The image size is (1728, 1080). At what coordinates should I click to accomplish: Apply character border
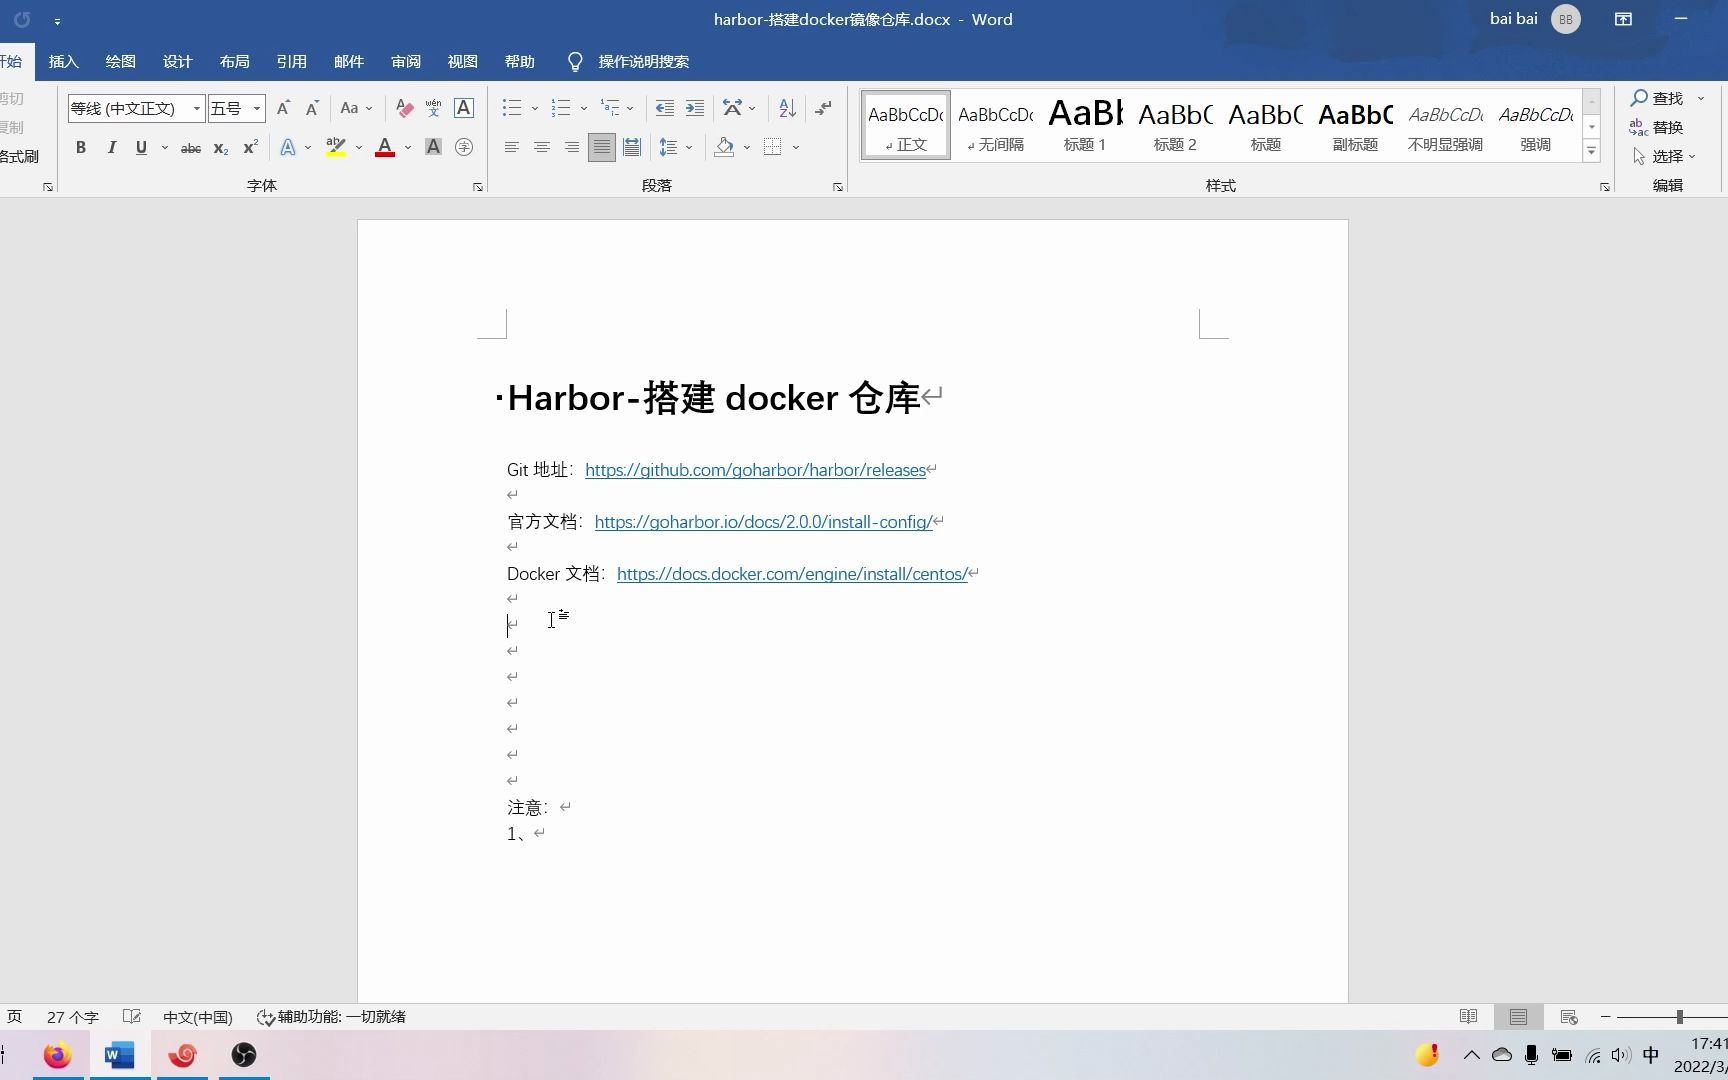pos(464,108)
